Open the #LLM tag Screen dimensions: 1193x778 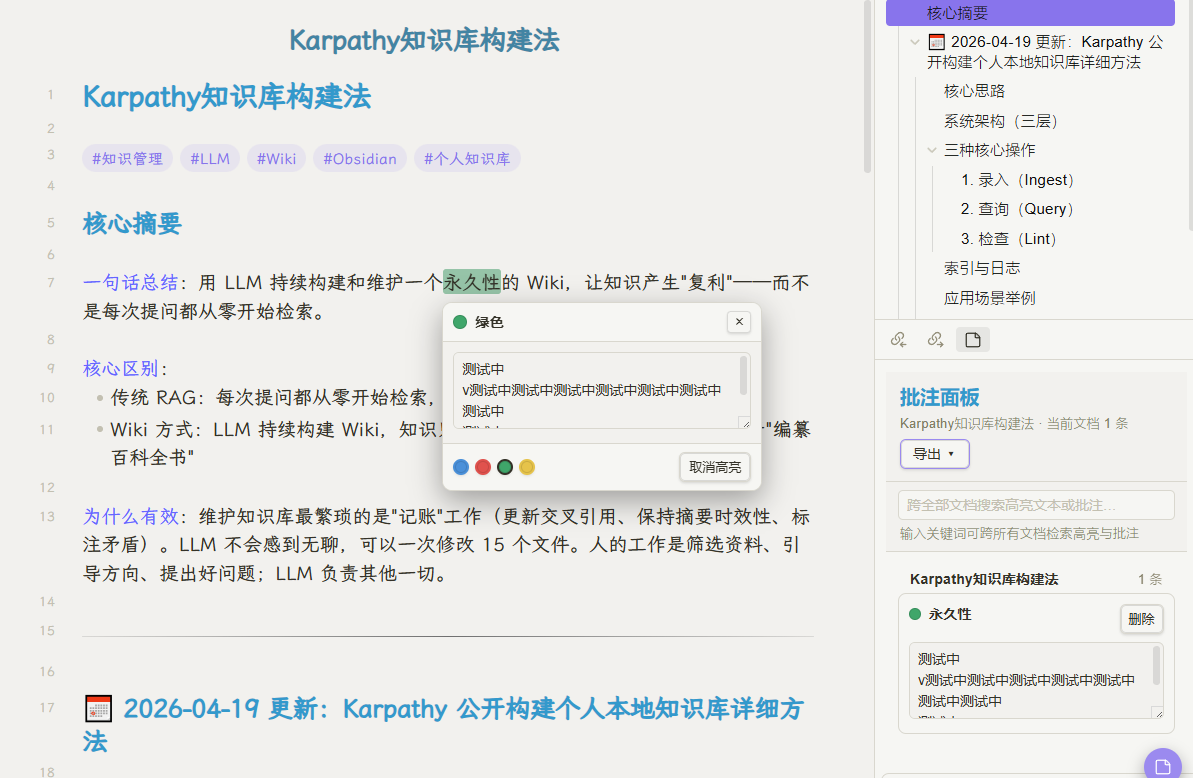(210, 158)
